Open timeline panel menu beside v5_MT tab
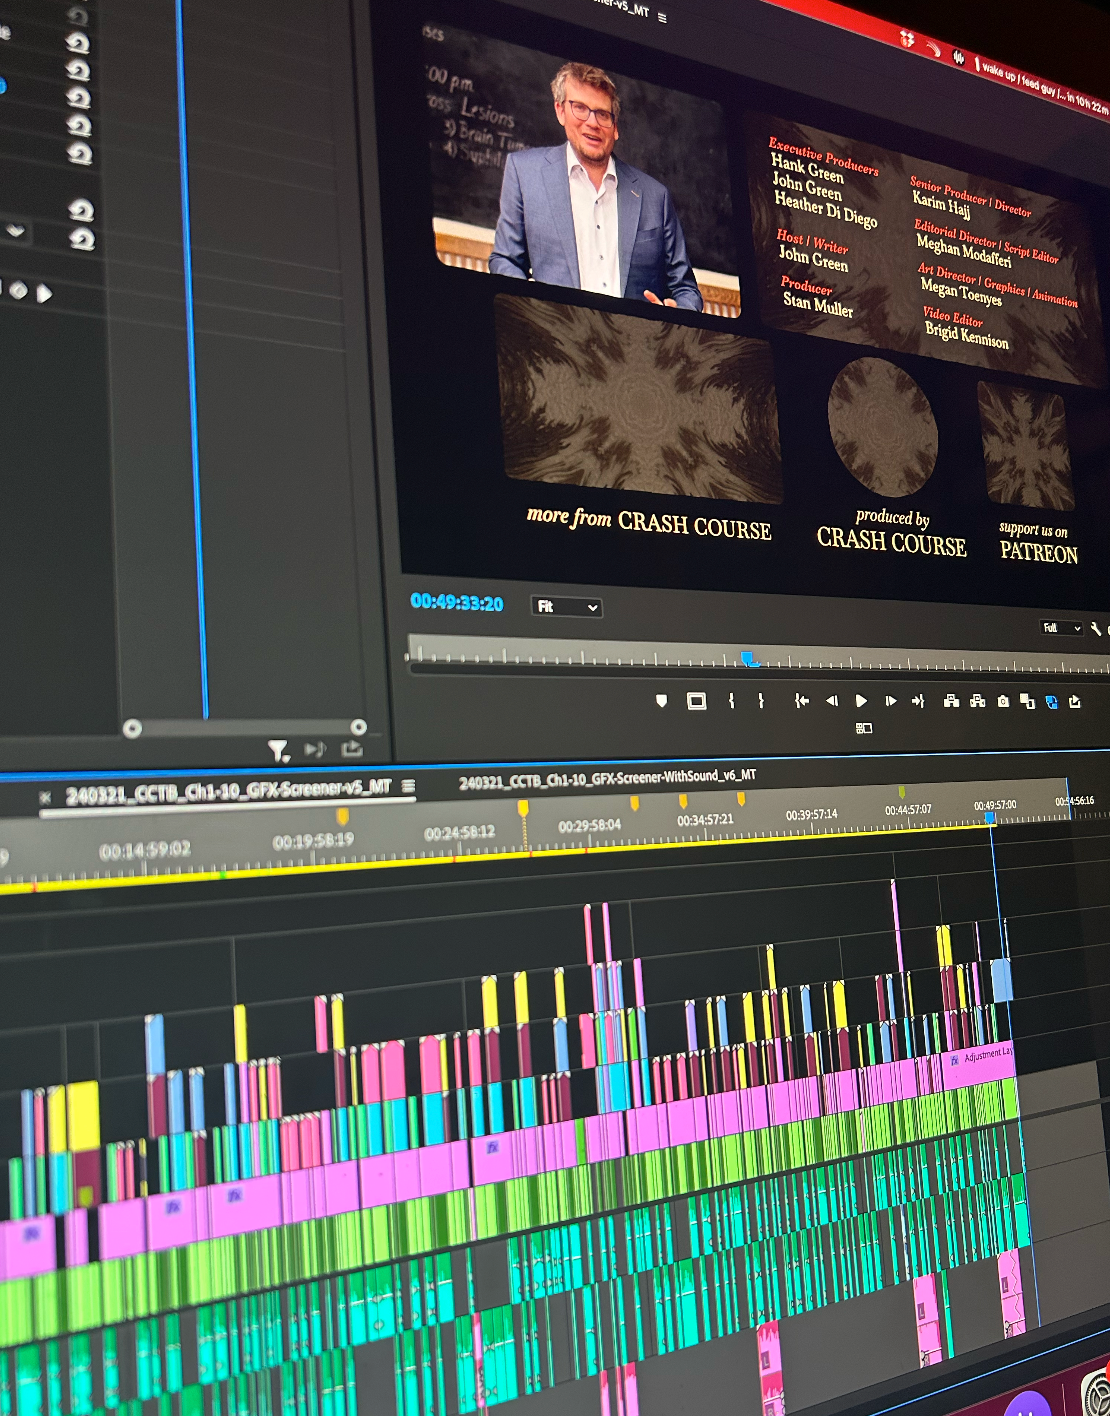This screenshot has width=1110, height=1416. (408, 787)
